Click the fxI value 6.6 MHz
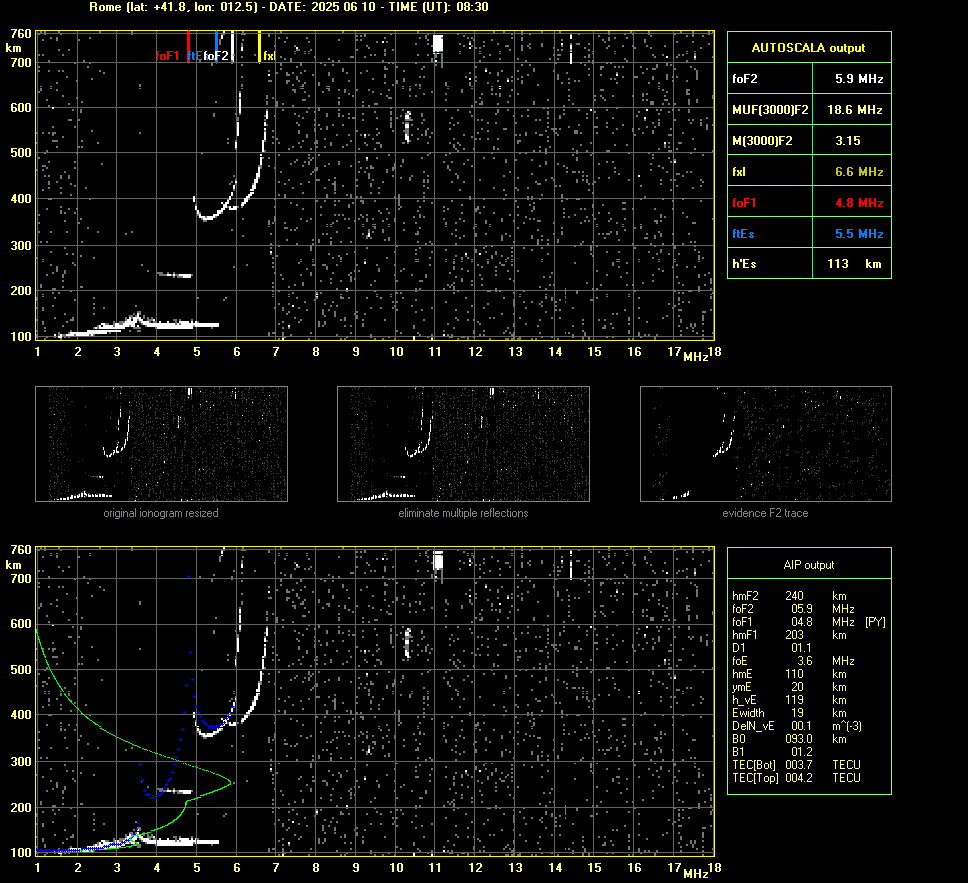Image resolution: width=968 pixels, height=883 pixels. (859, 172)
